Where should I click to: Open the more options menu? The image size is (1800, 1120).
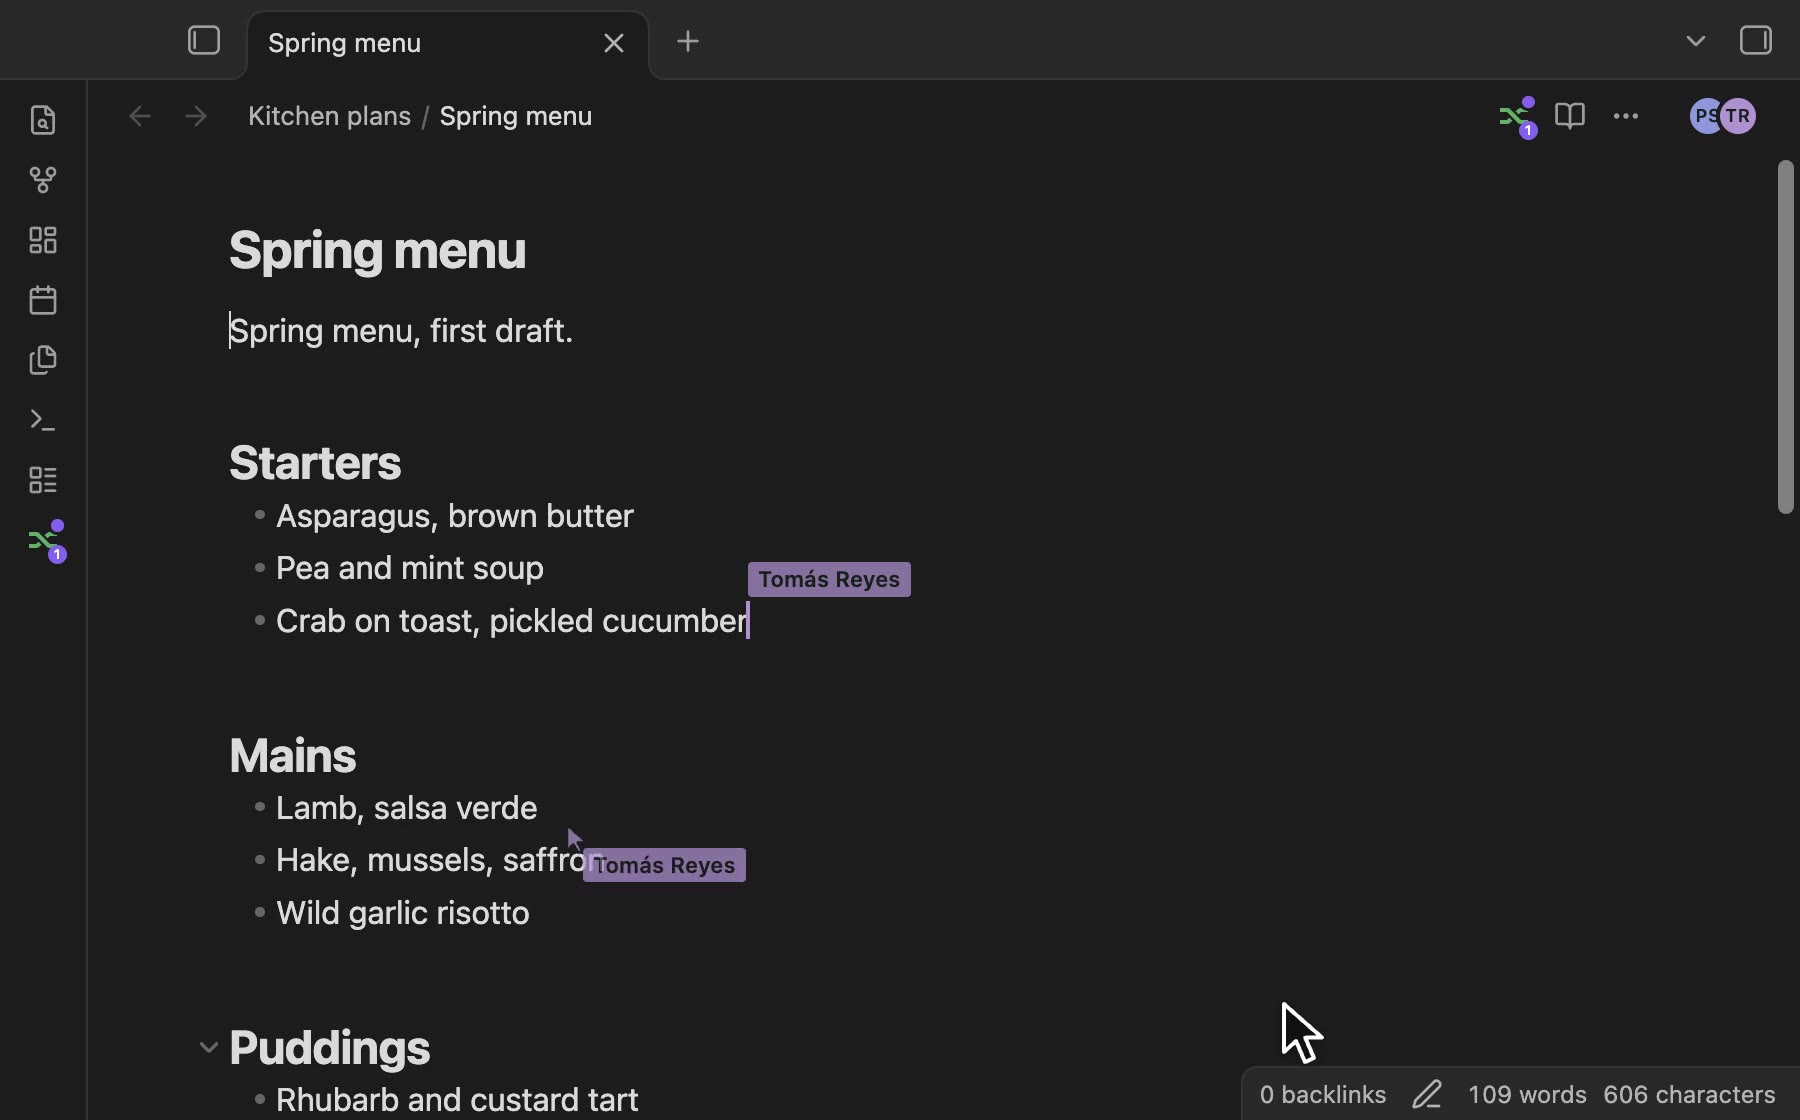pyautogui.click(x=1626, y=116)
